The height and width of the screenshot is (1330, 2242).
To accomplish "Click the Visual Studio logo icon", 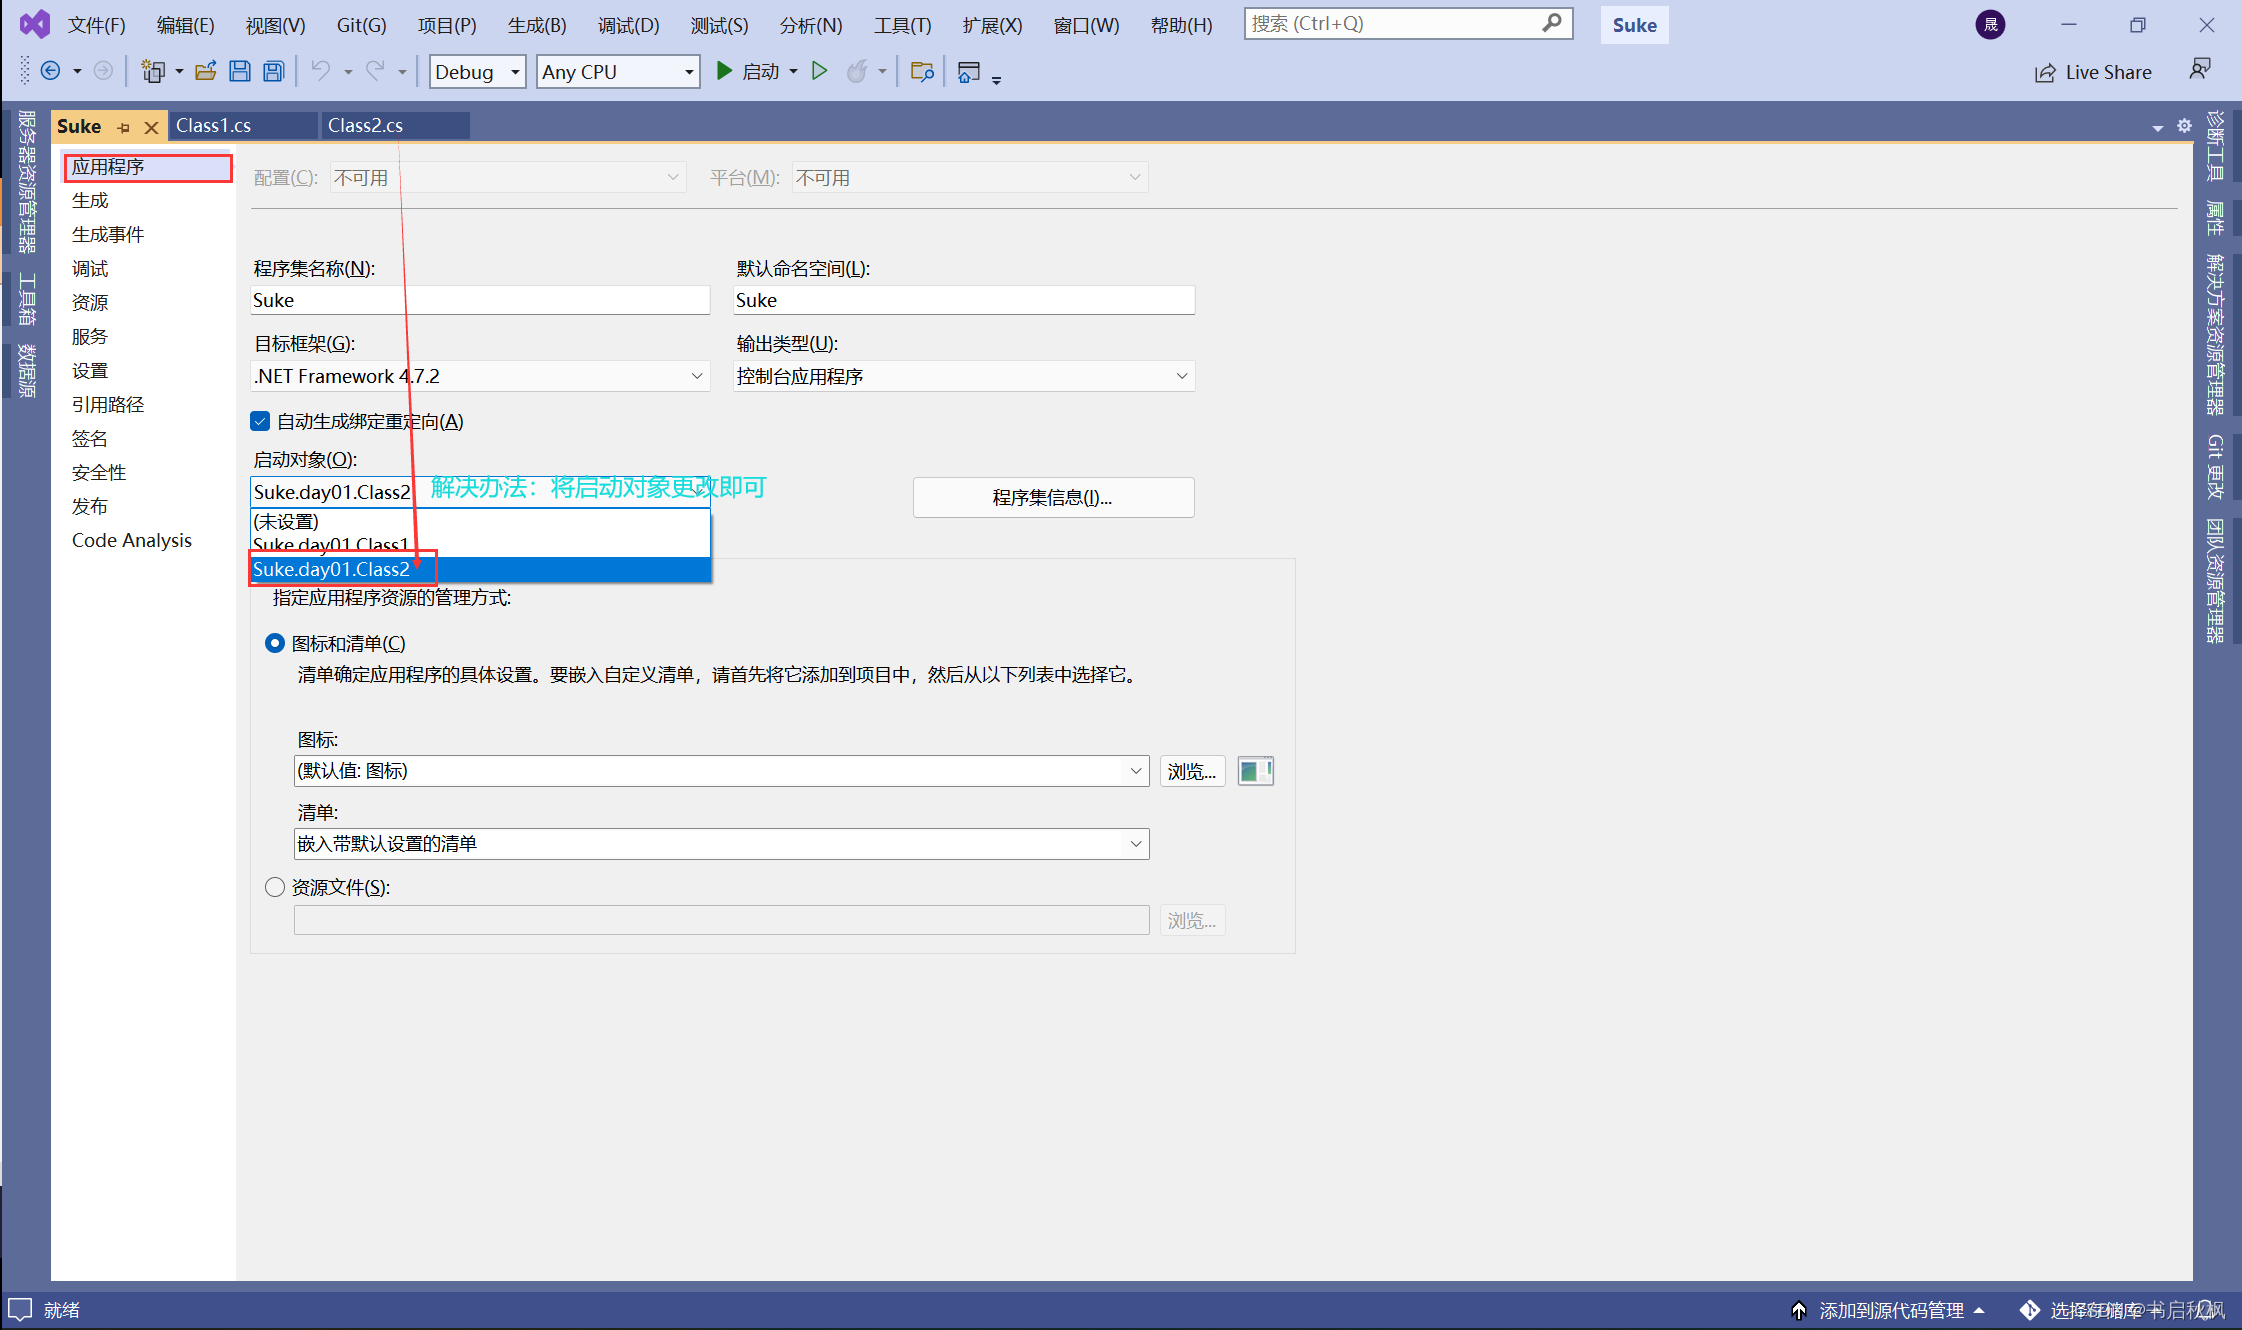I will (34, 24).
